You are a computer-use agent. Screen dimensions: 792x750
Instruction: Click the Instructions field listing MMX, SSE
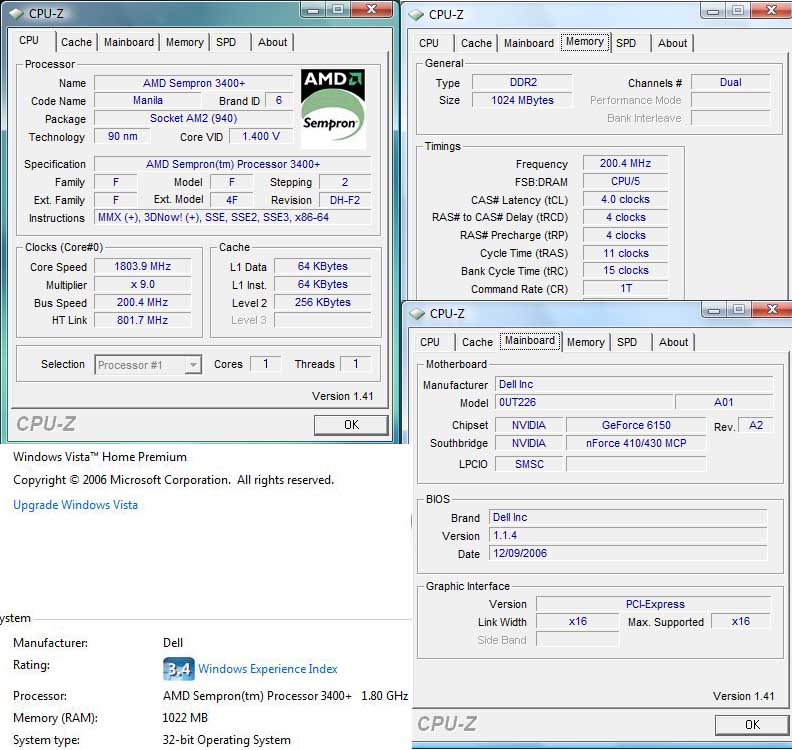232,217
